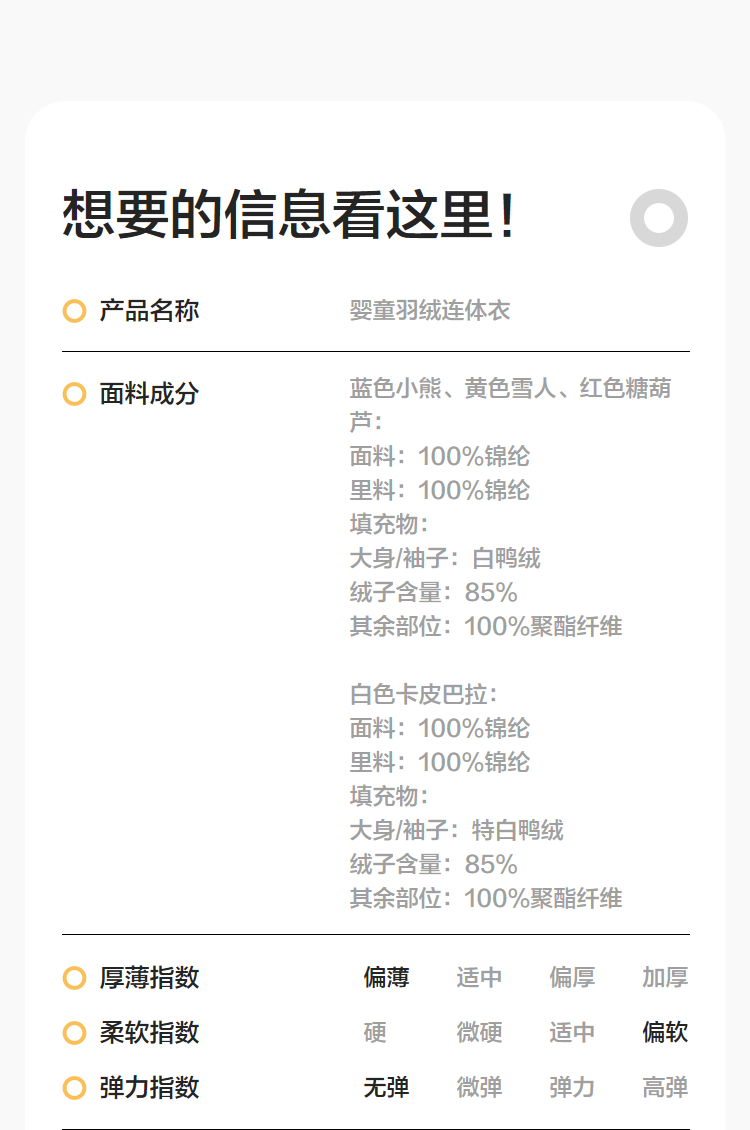Screen dimensions: 750x1130
Task: Choose 微弹 elasticity option
Action: click(x=479, y=1088)
